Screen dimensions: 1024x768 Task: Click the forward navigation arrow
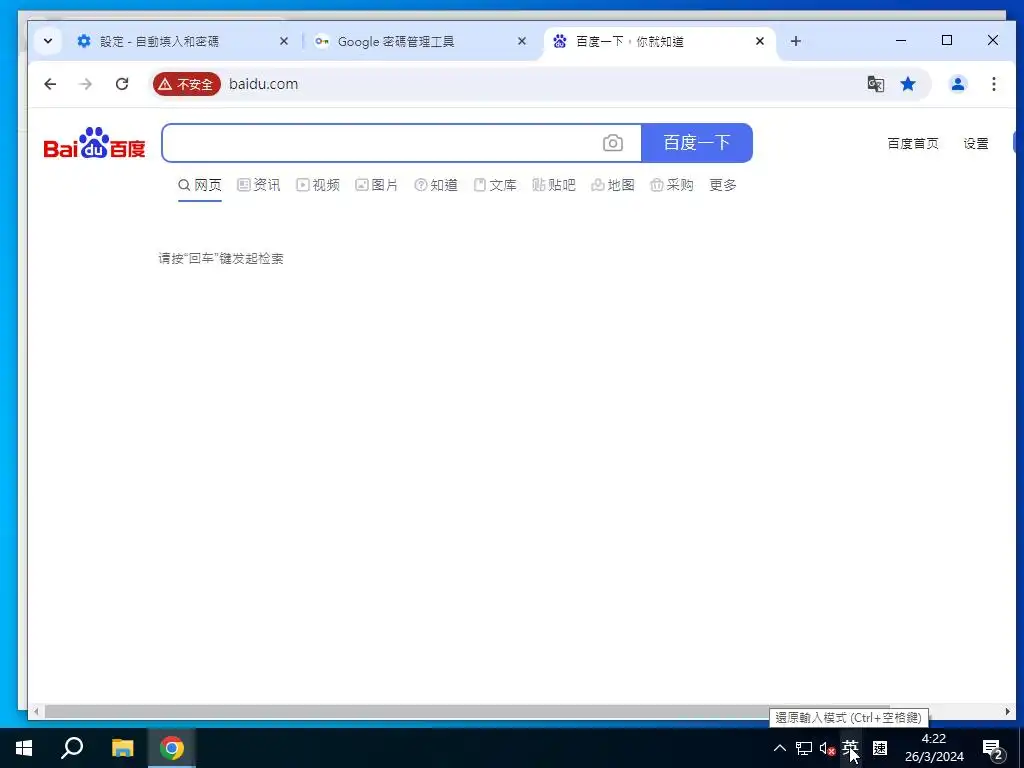[86, 84]
